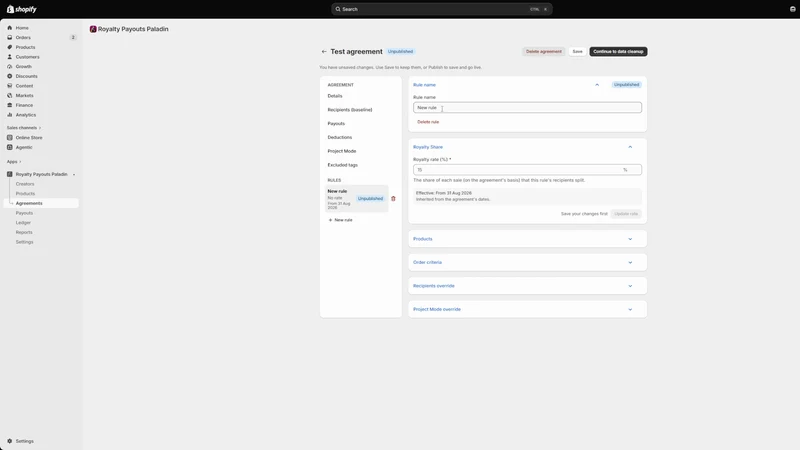The height and width of the screenshot is (450, 800).
Task: Open Online Store channel
Action: point(29,137)
